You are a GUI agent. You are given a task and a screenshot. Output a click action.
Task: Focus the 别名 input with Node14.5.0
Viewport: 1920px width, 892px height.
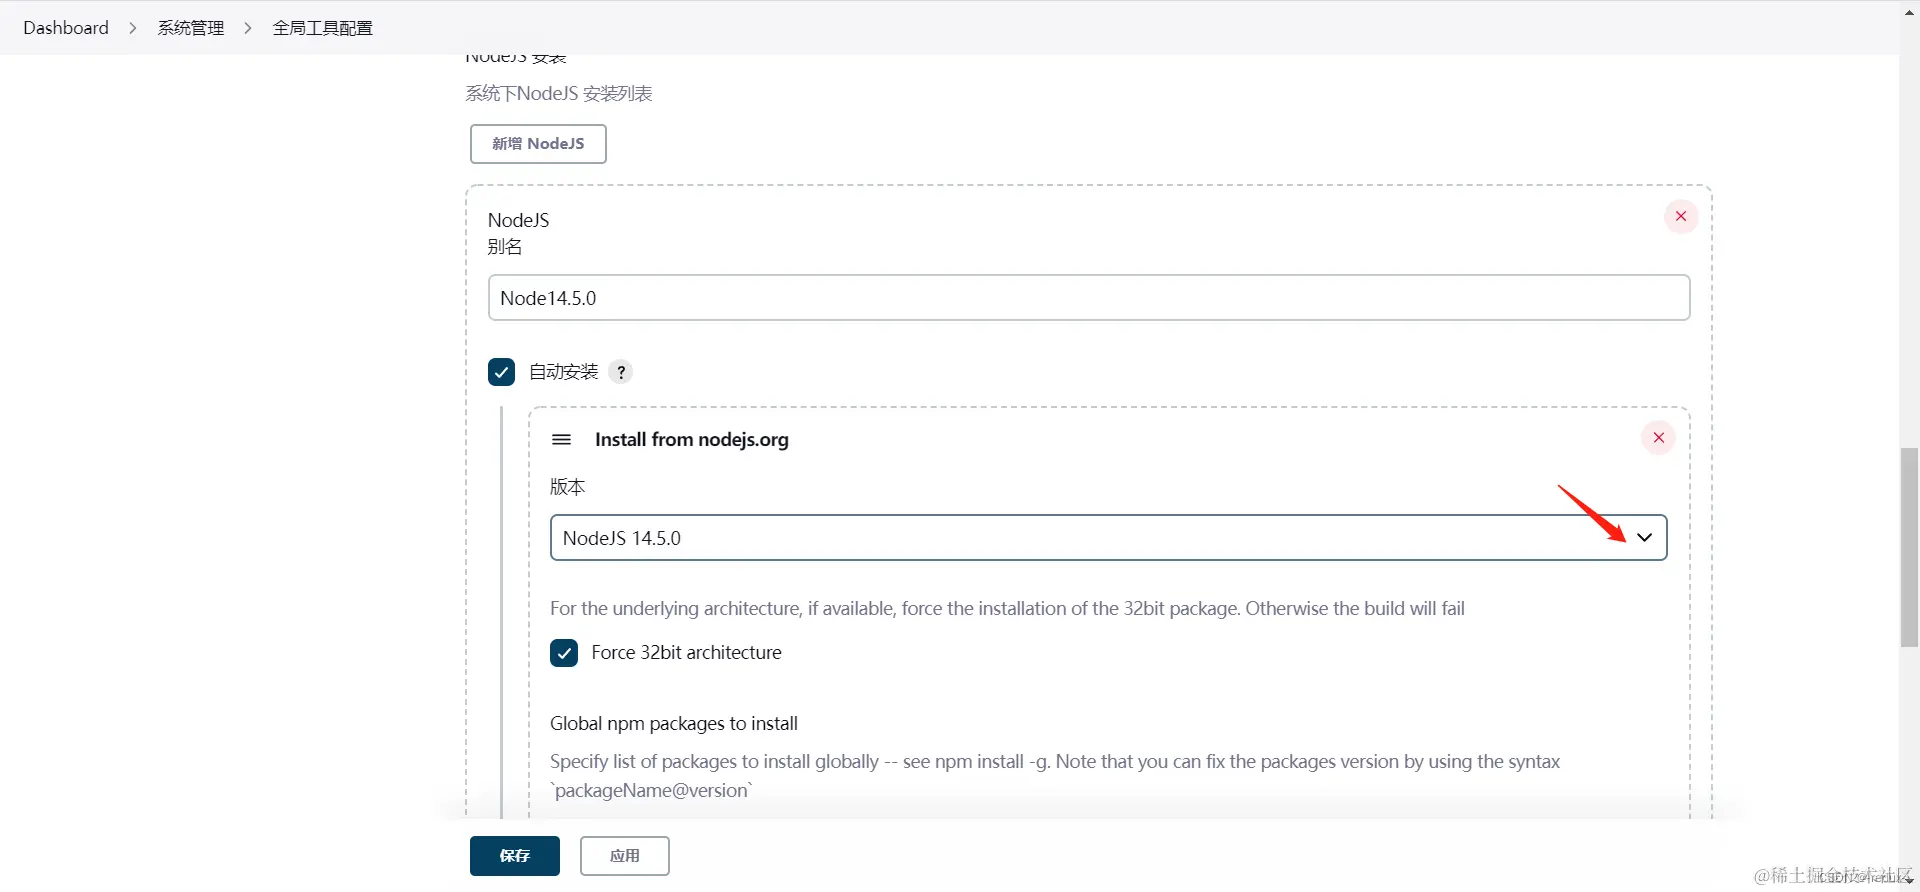[x=1089, y=298]
